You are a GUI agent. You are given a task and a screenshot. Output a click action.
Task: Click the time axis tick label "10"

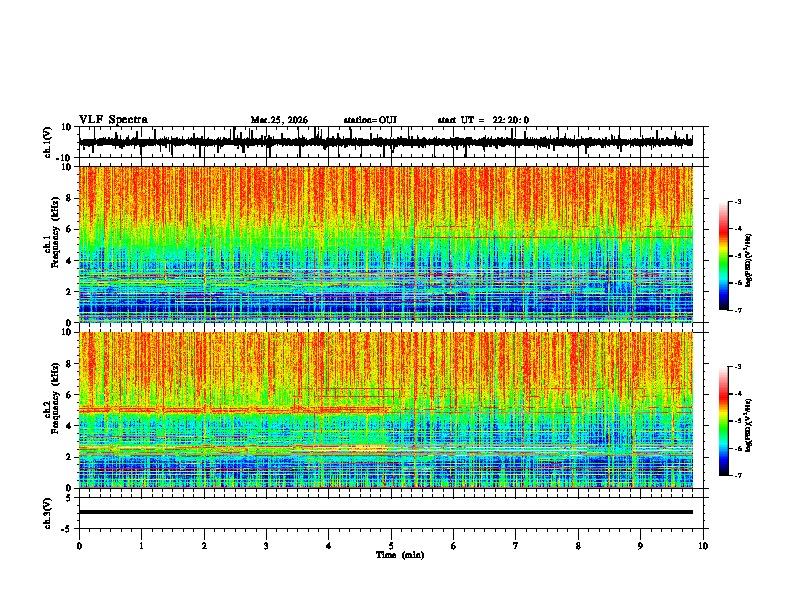point(703,546)
